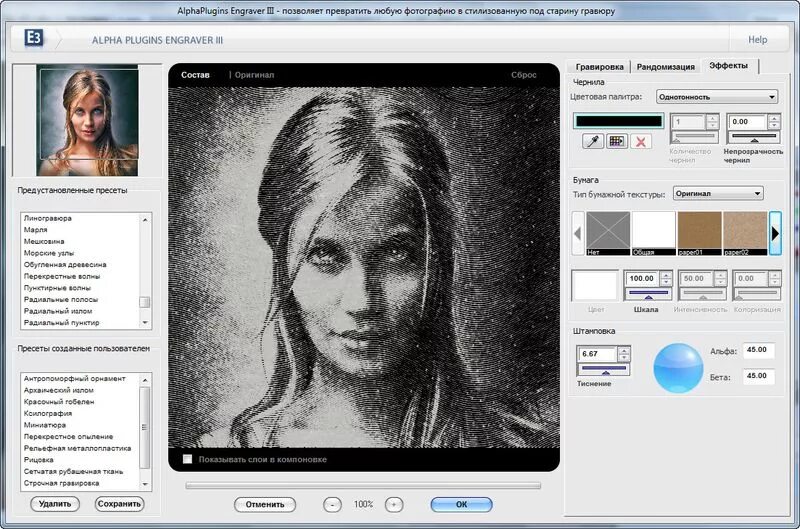Click the blue emboss direction sphere
The image size is (800, 529).
[x=678, y=368]
